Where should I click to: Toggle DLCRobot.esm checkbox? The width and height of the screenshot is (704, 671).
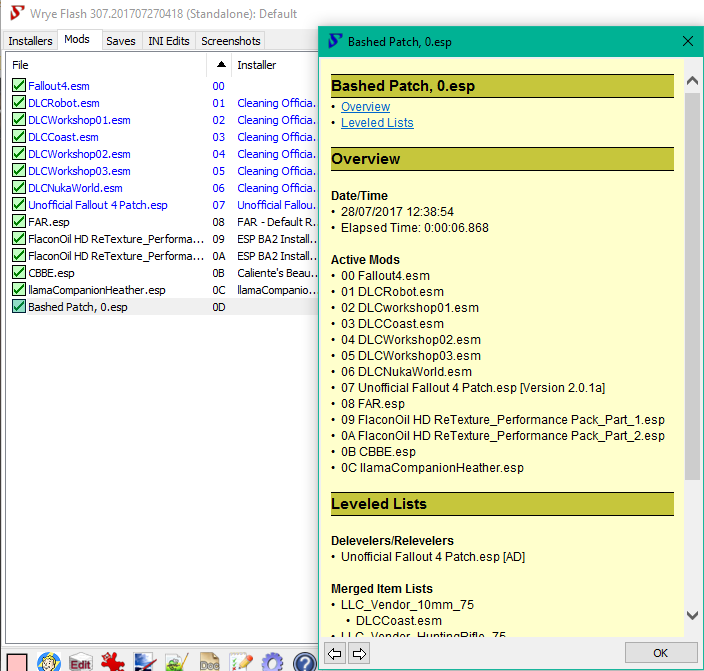pos(18,102)
